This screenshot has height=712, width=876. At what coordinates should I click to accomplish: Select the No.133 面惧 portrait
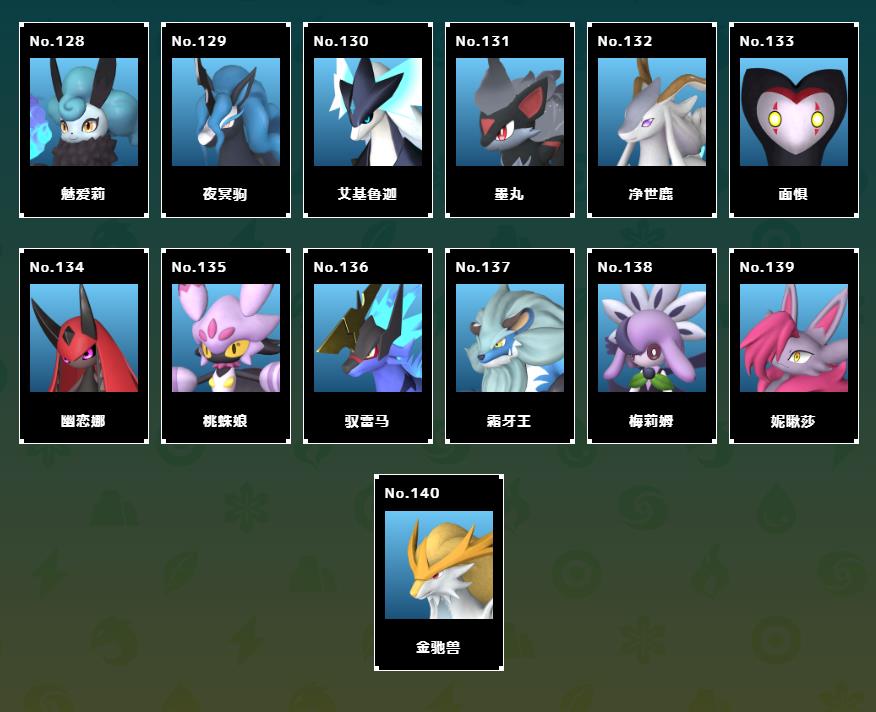tap(794, 112)
